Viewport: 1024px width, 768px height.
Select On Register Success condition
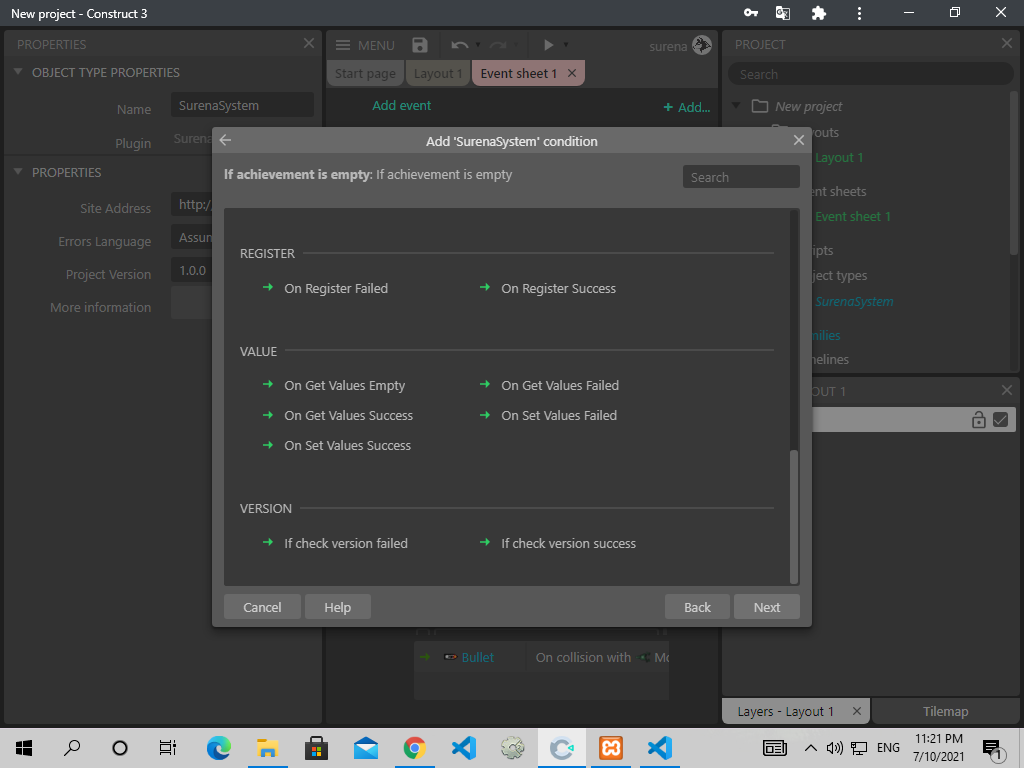558,288
